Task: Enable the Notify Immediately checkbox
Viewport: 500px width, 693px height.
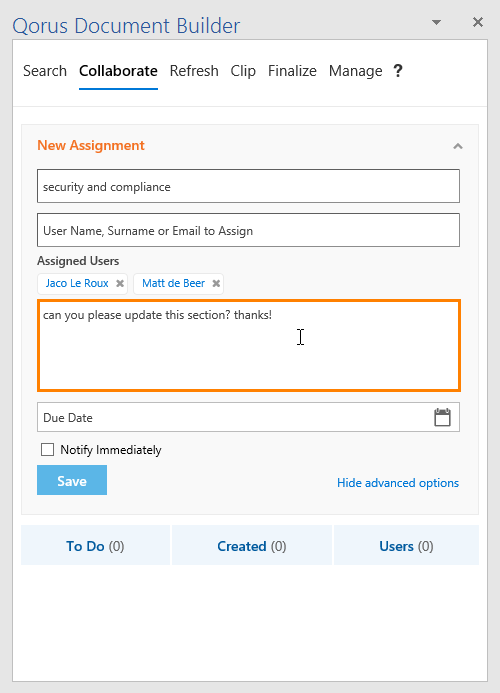Action: point(47,449)
